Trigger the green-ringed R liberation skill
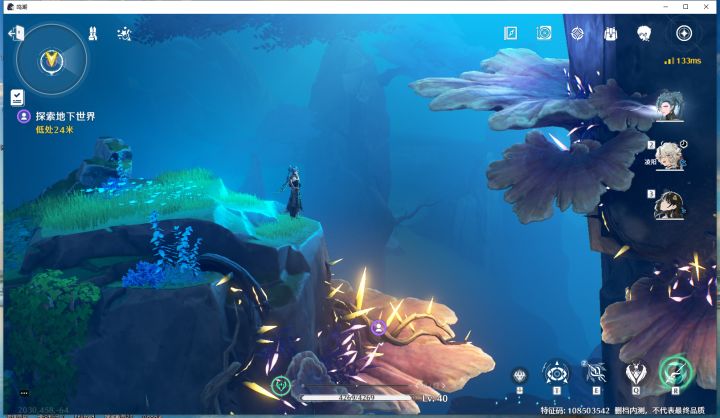The height and width of the screenshot is (418, 720). (x=675, y=373)
